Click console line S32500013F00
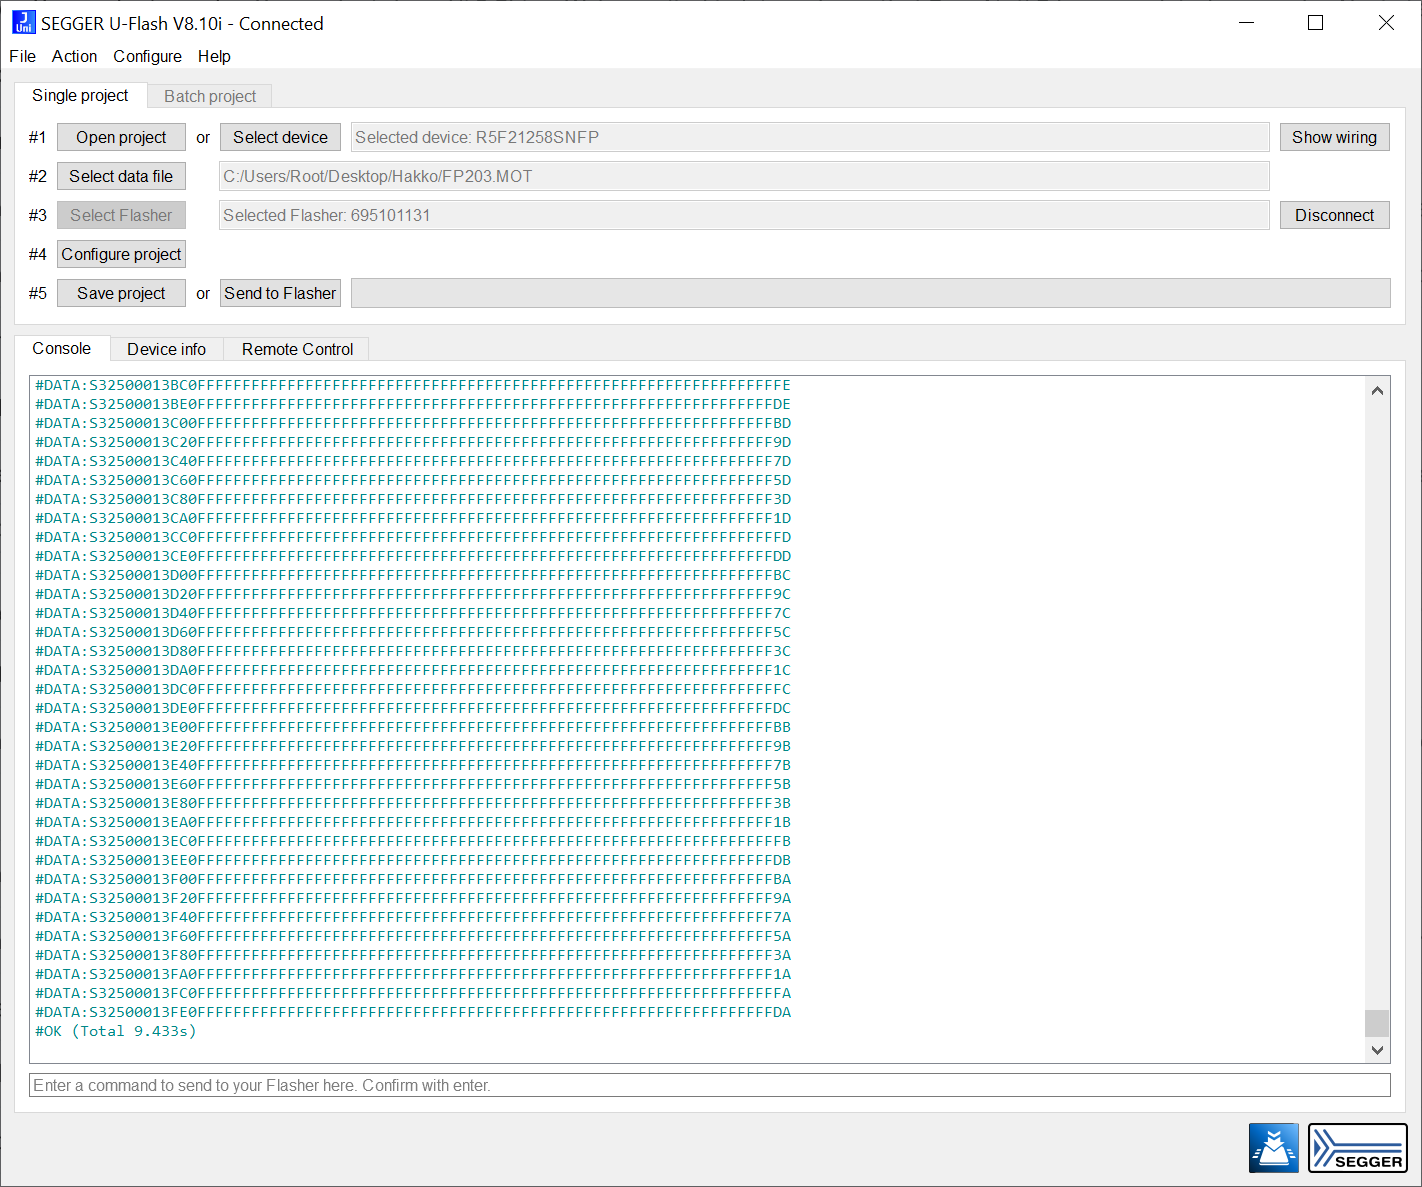Screen dimensions: 1422x1187 pos(413,879)
